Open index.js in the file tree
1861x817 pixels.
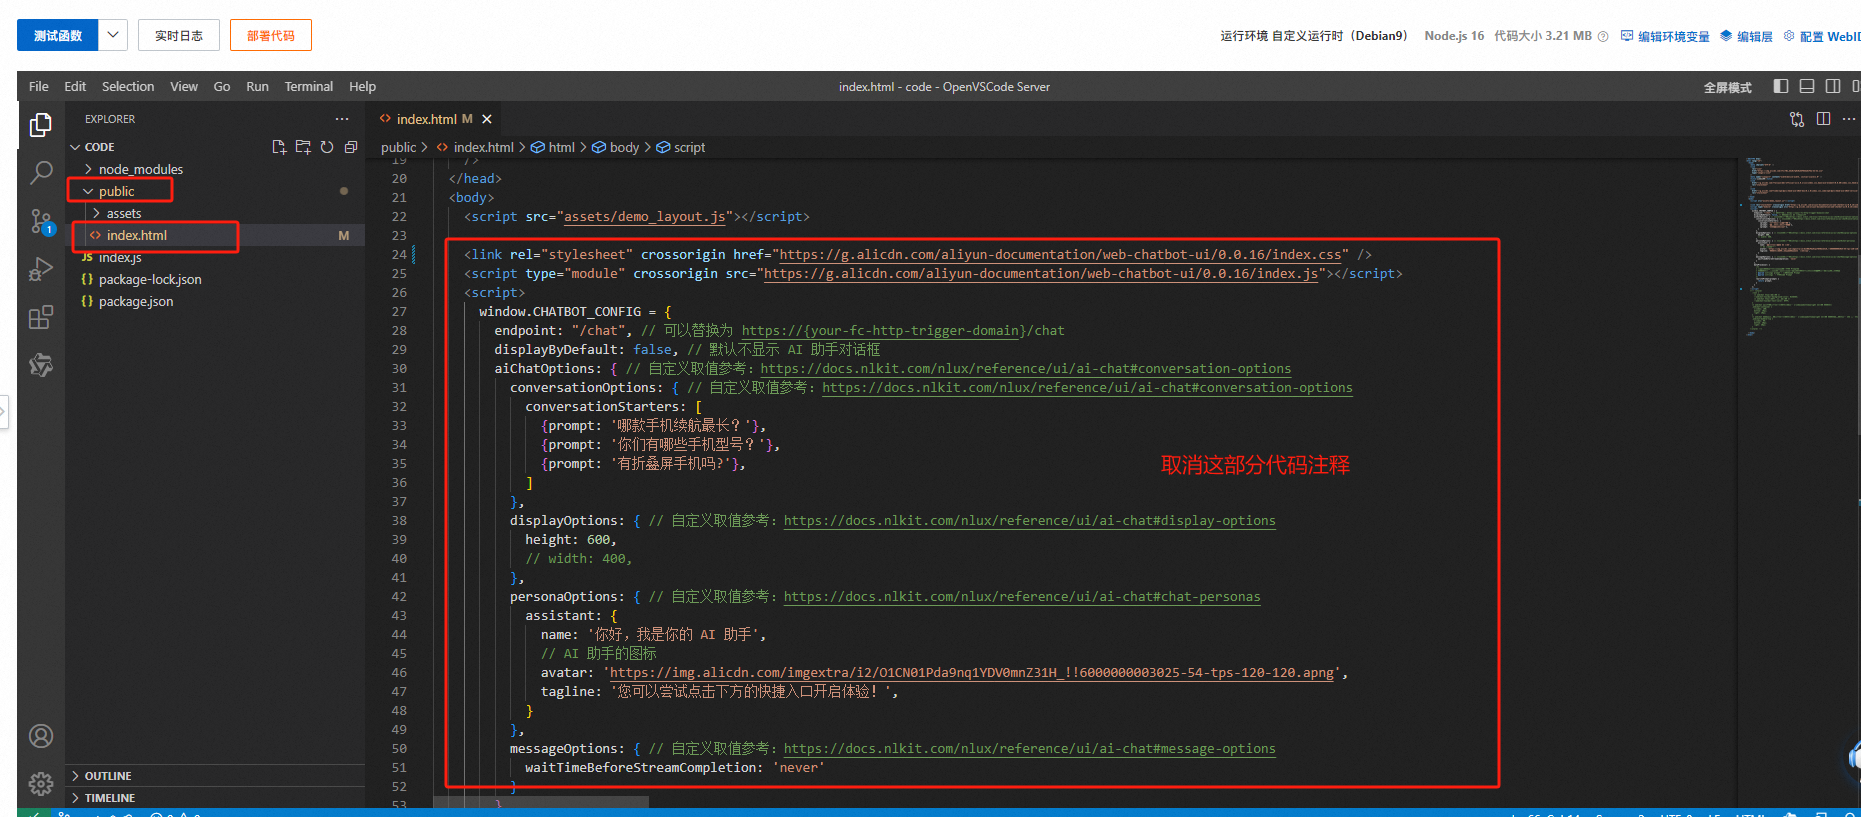coord(120,257)
